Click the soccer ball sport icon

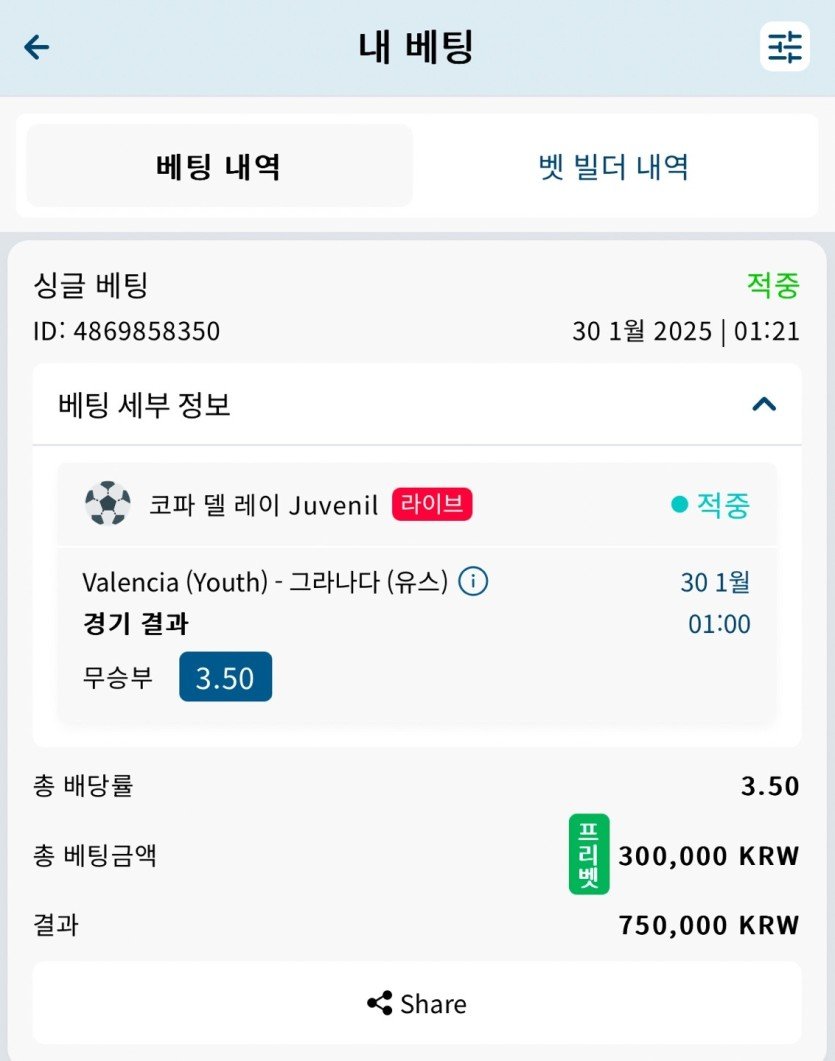pos(108,504)
